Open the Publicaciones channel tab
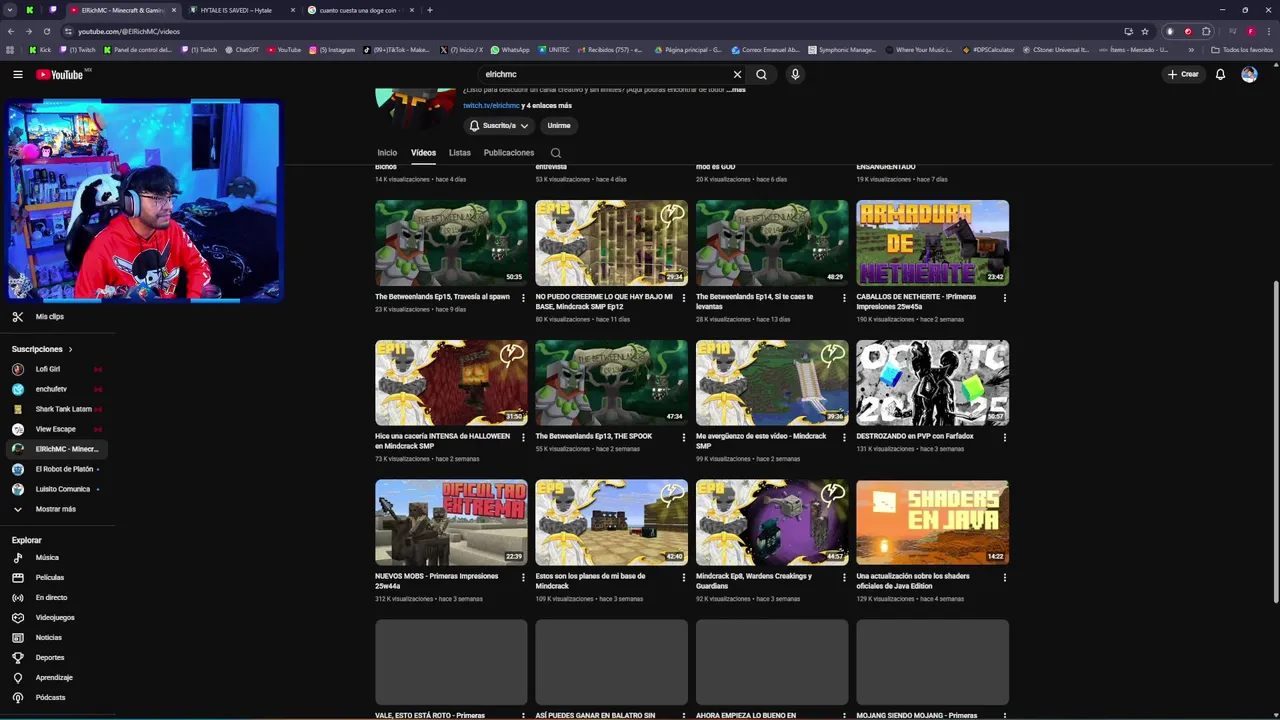 click(509, 153)
